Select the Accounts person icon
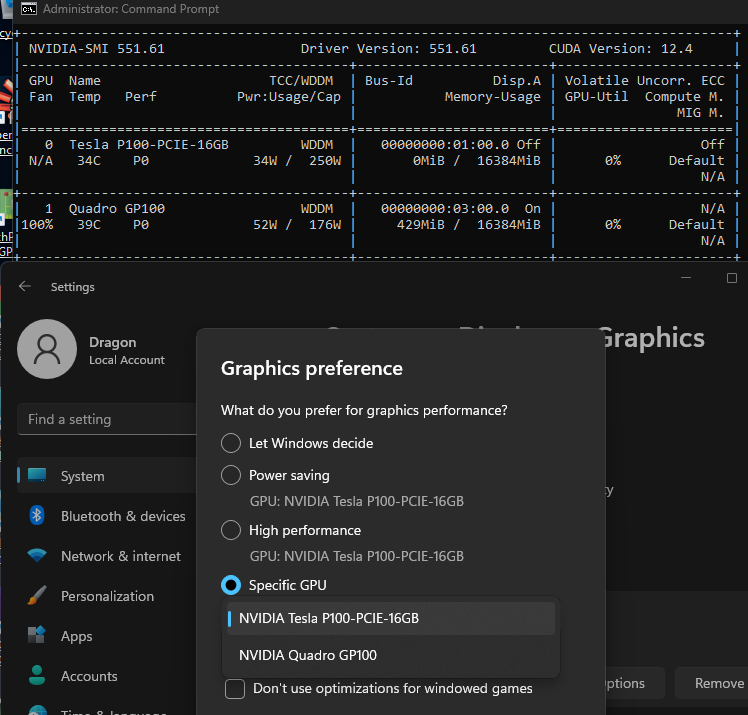Screen dimensions: 748x715 (x=38, y=676)
